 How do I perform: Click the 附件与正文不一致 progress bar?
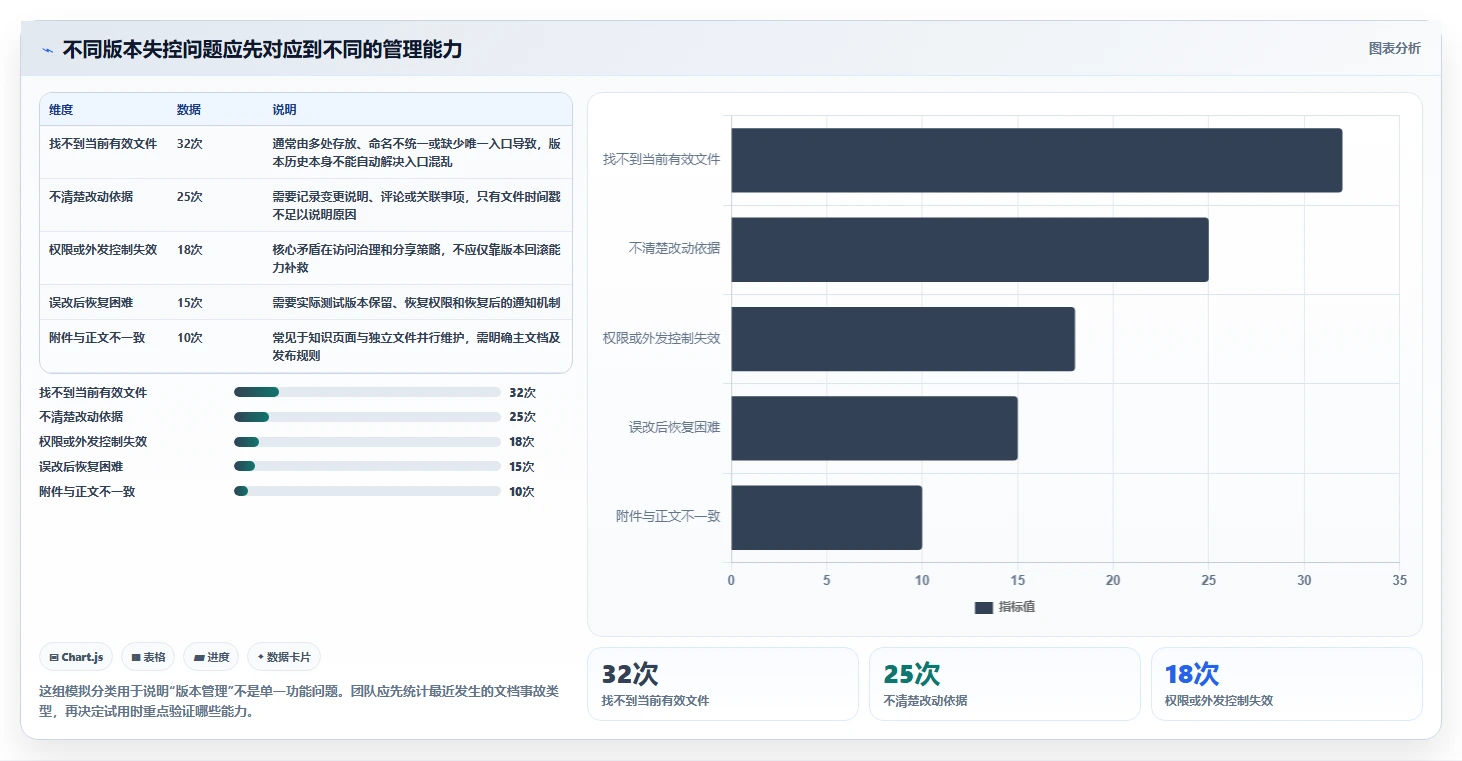(367, 491)
